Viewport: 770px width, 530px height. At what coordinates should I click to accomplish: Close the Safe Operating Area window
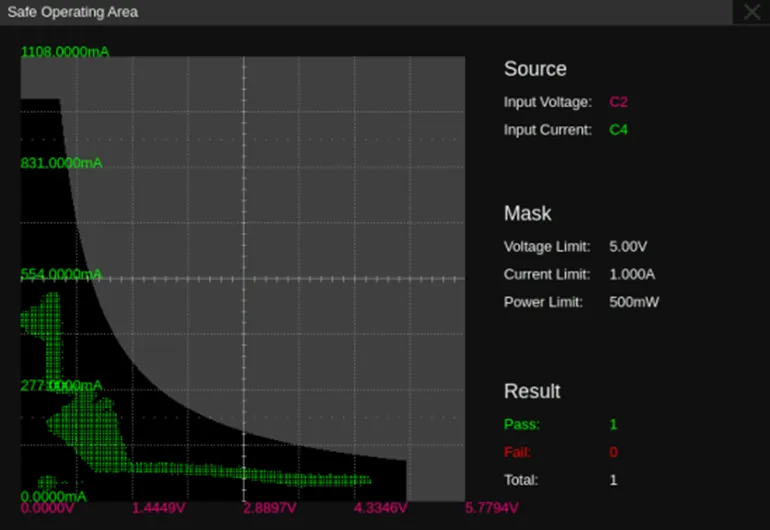[751, 12]
